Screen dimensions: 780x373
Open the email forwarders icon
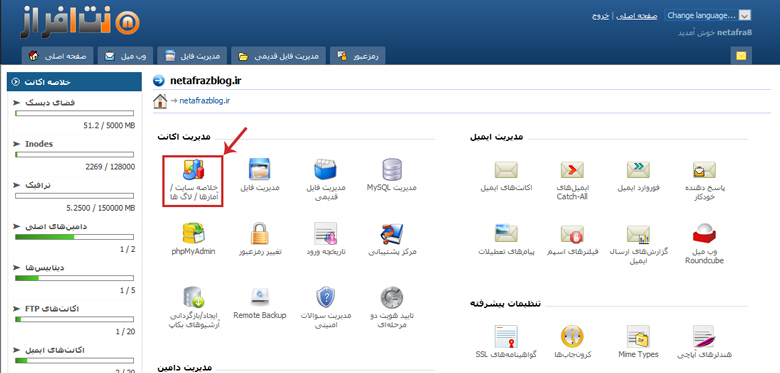click(x=638, y=170)
